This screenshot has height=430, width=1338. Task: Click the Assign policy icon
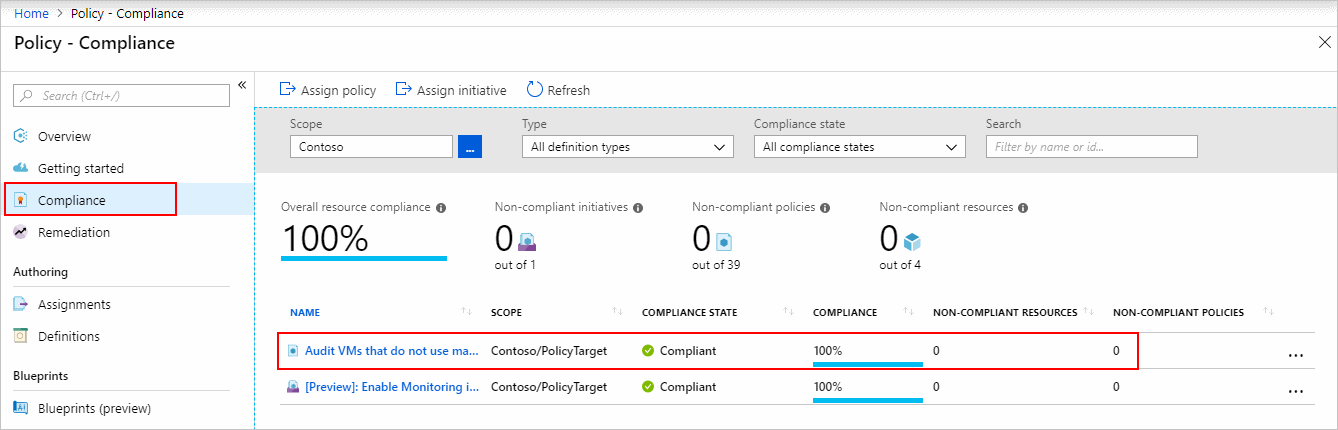coord(287,89)
